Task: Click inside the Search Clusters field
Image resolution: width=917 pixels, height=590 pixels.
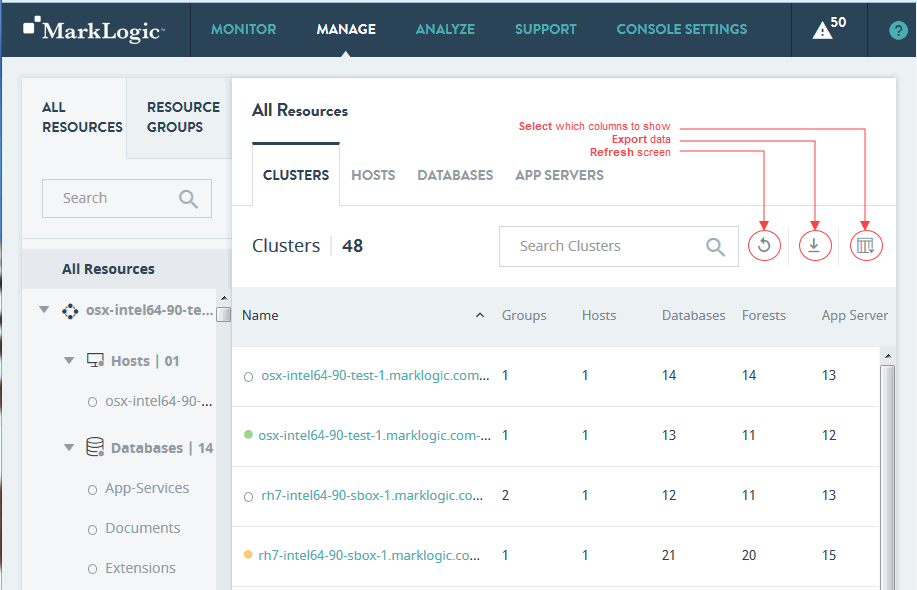Action: point(600,245)
